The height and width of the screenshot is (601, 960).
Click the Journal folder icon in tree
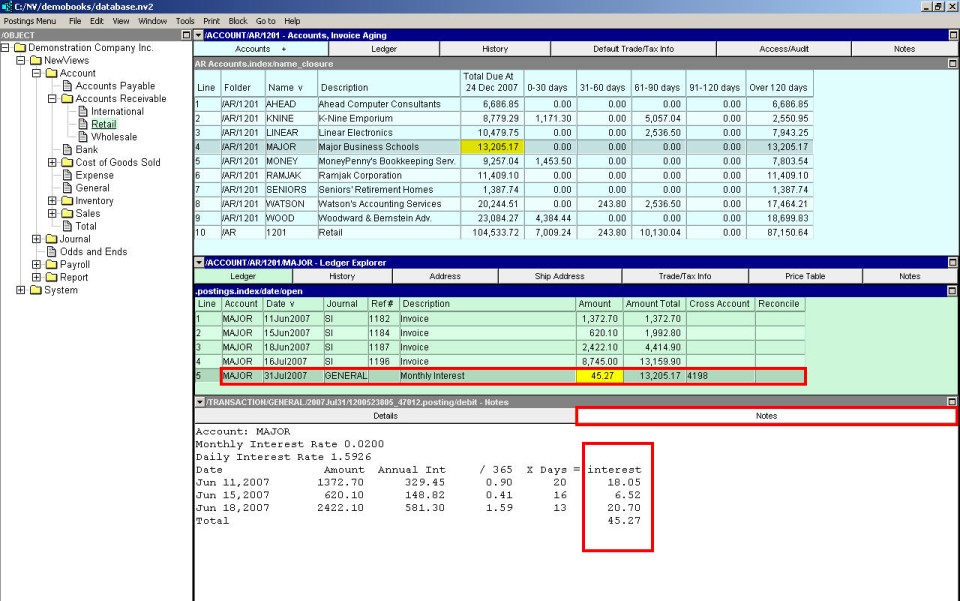(51, 239)
